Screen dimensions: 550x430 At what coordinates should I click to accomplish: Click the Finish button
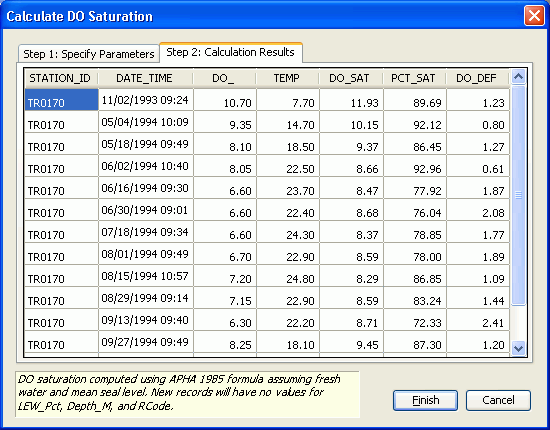[425, 400]
